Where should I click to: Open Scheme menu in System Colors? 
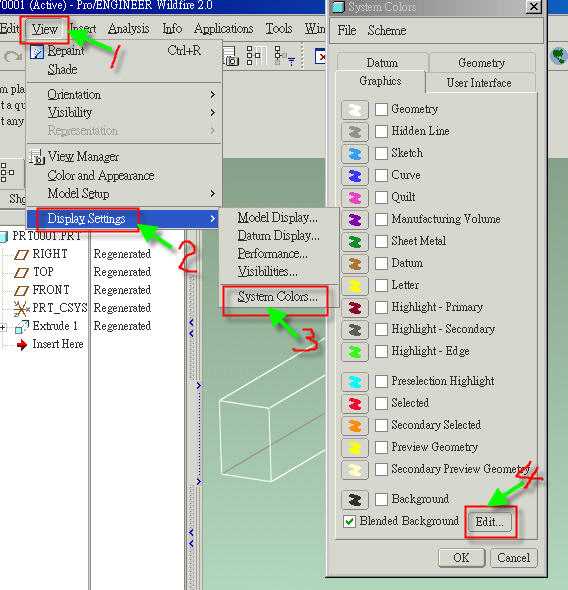(387, 30)
